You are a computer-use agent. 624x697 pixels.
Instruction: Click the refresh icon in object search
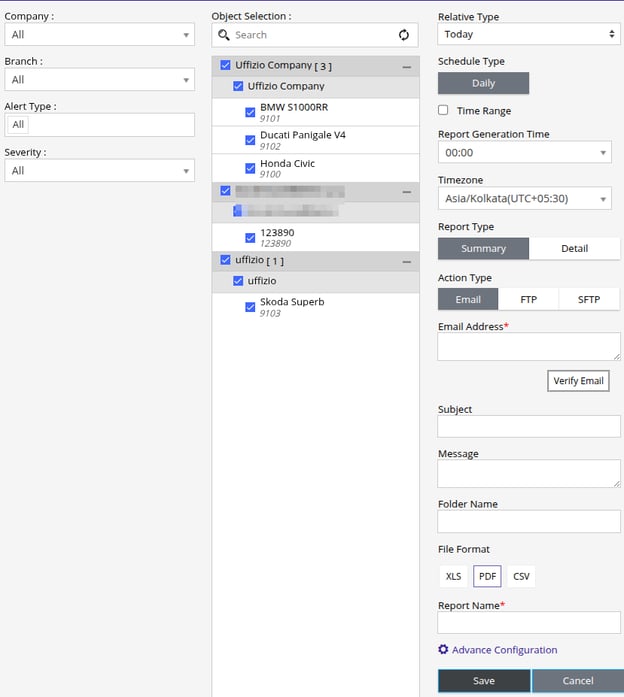coord(404,35)
